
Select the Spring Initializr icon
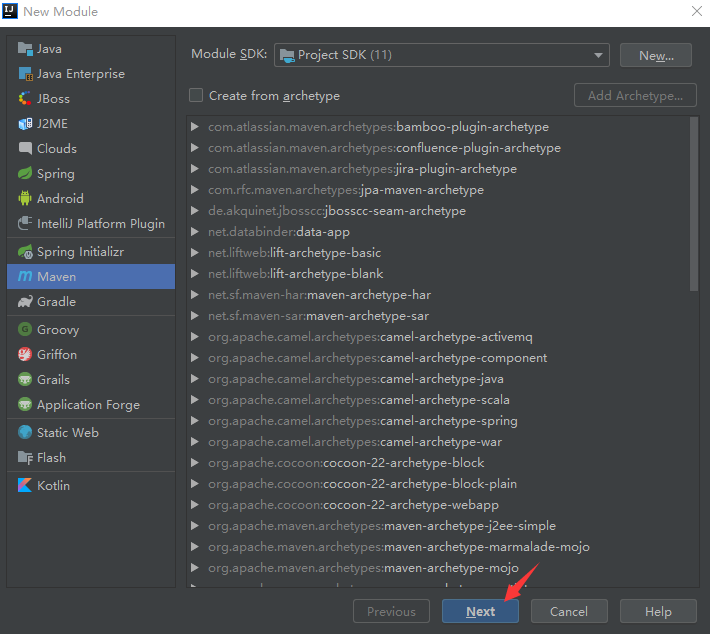pyautogui.click(x=25, y=252)
